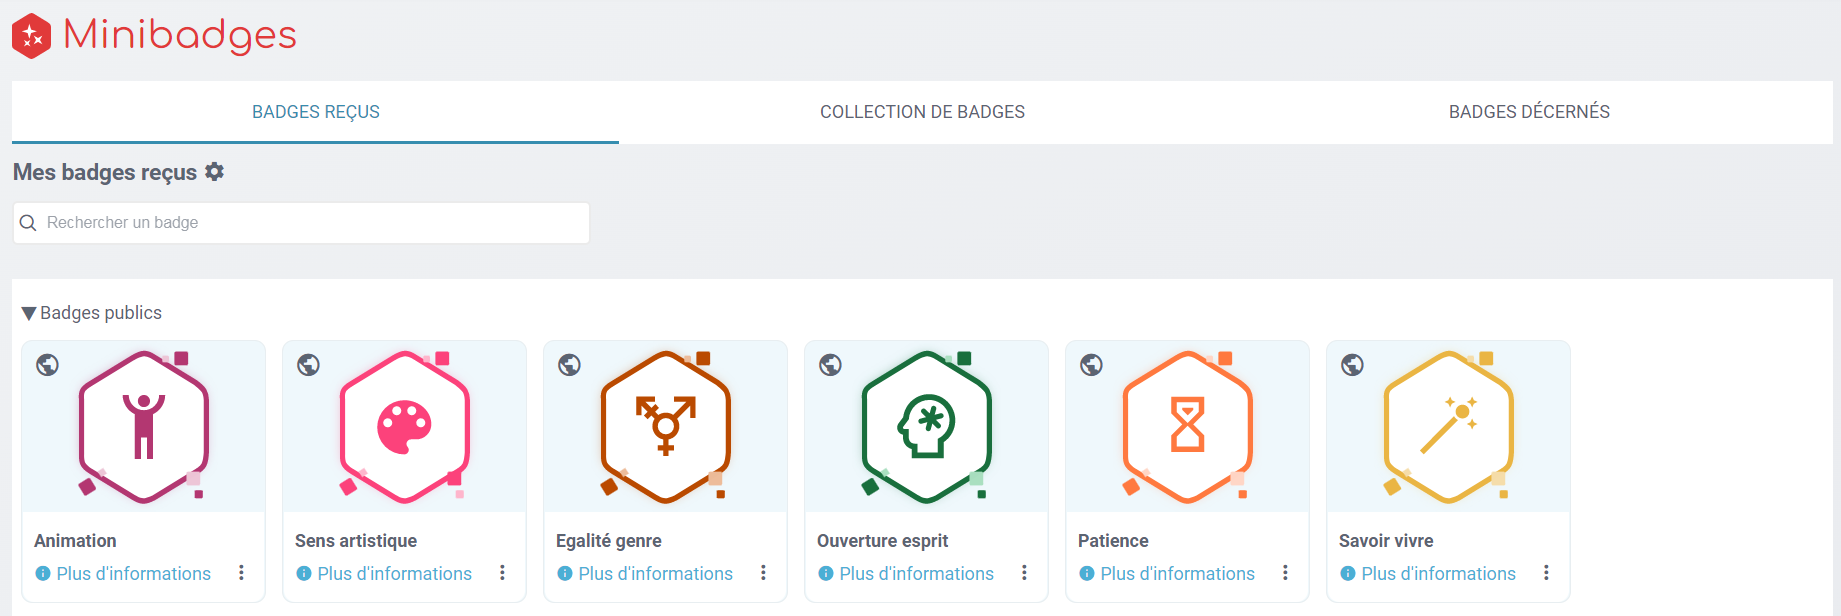Switch to Collection de badges tab

tap(922, 112)
